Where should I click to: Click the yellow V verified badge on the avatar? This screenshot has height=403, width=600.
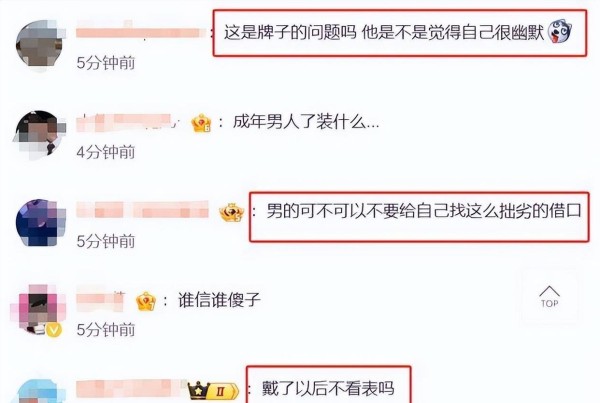pyautogui.click(x=54, y=330)
